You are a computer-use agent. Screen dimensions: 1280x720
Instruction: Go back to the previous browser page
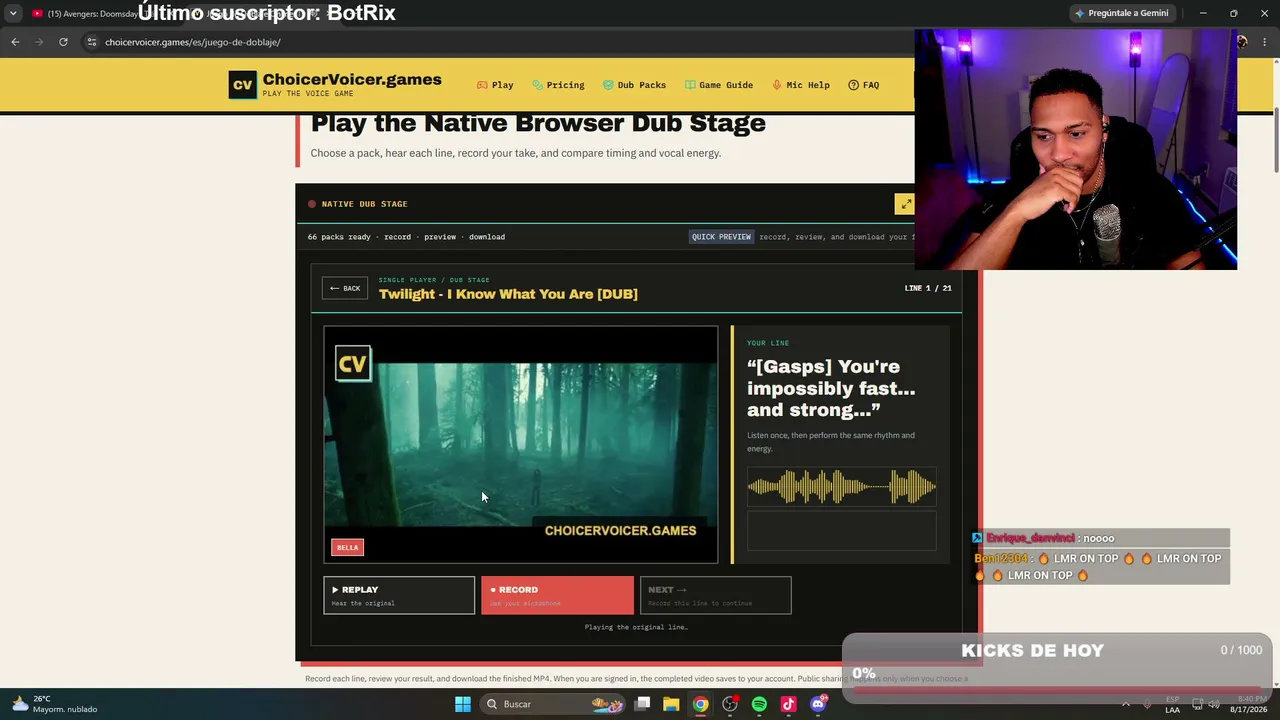point(15,42)
